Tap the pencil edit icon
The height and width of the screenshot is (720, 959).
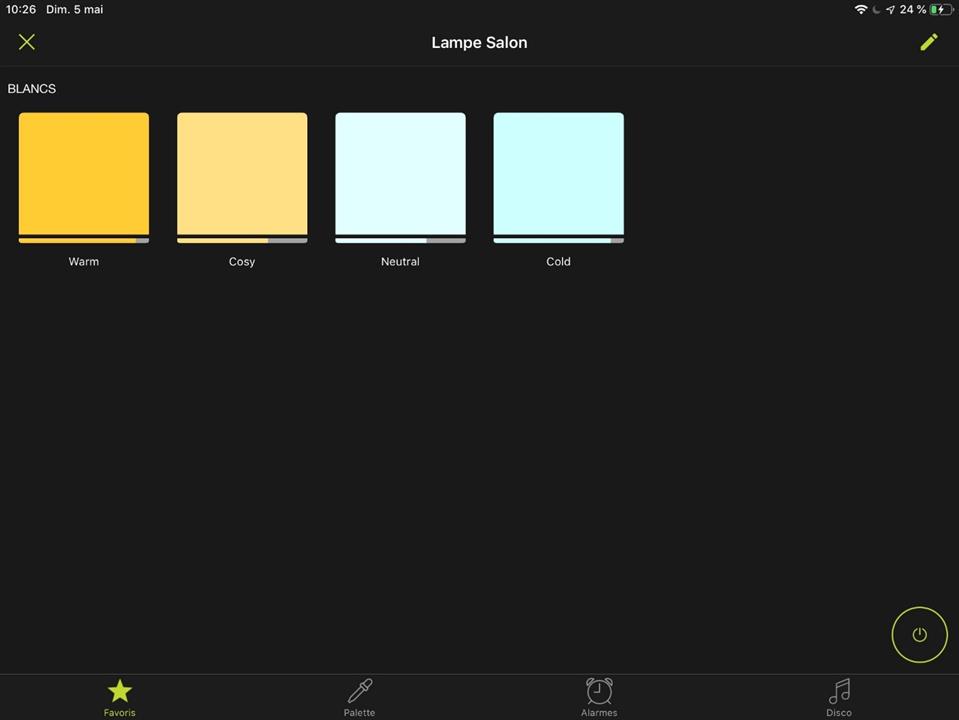tap(929, 42)
